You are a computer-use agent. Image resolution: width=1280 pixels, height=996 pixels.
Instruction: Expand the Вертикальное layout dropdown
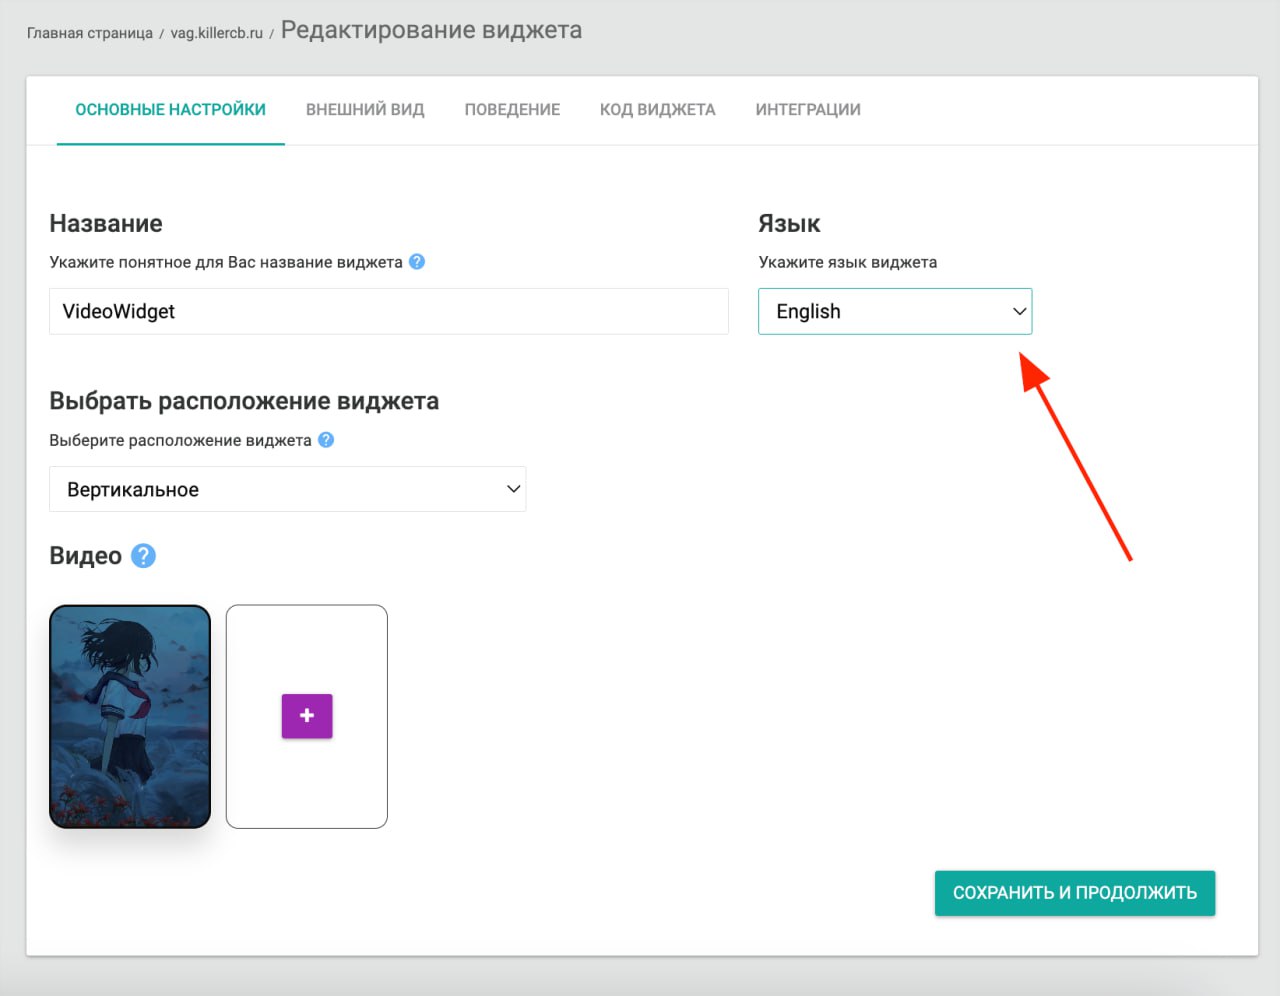coord(287,490)
